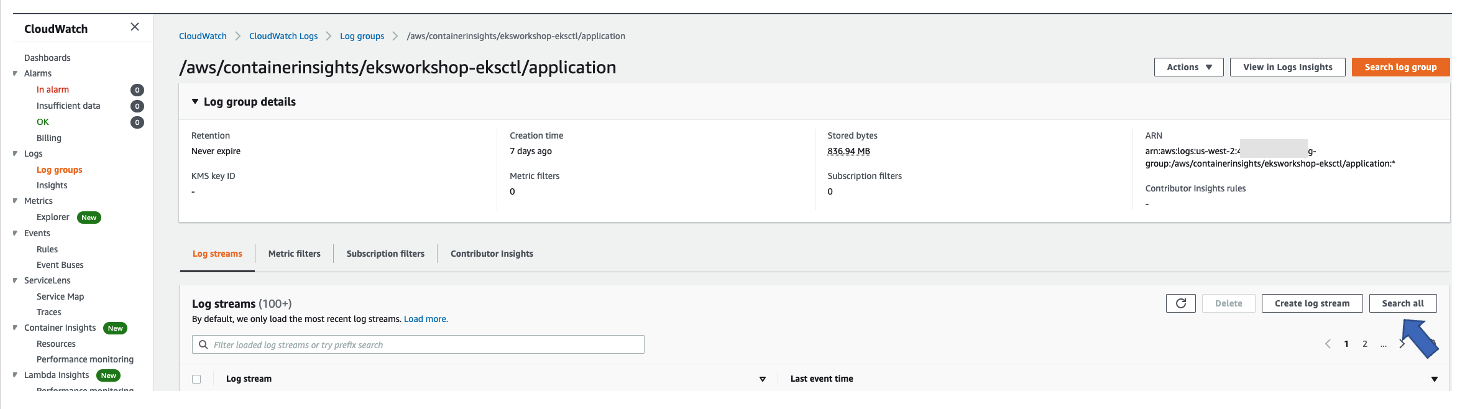Collapse the Logs sidebar section
The image size is (1463, 409).
(15, 154)
